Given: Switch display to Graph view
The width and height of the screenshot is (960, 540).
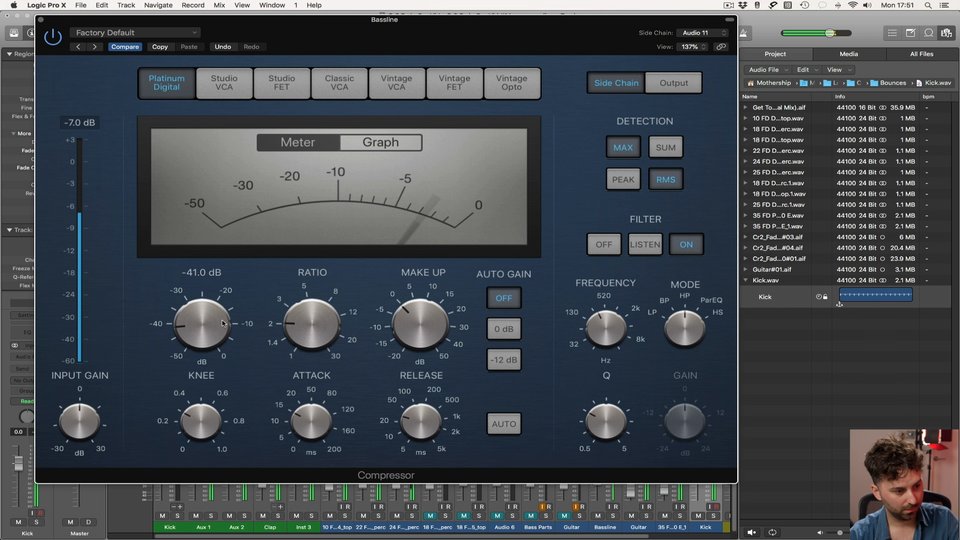Looking at the screenshot, I should [380, 142].
